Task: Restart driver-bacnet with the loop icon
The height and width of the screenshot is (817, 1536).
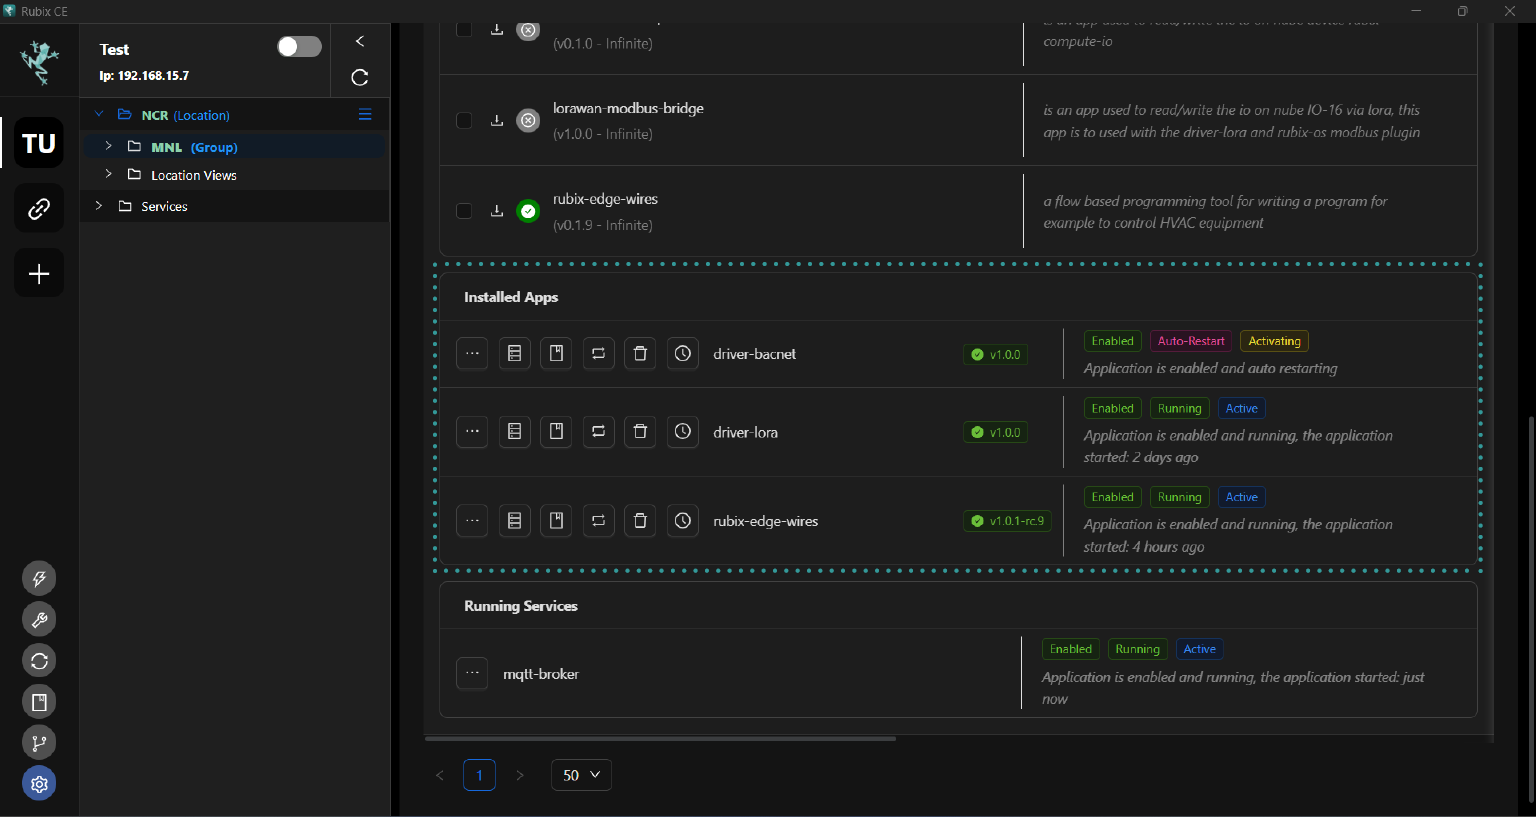Action: (x=599, y=353)
